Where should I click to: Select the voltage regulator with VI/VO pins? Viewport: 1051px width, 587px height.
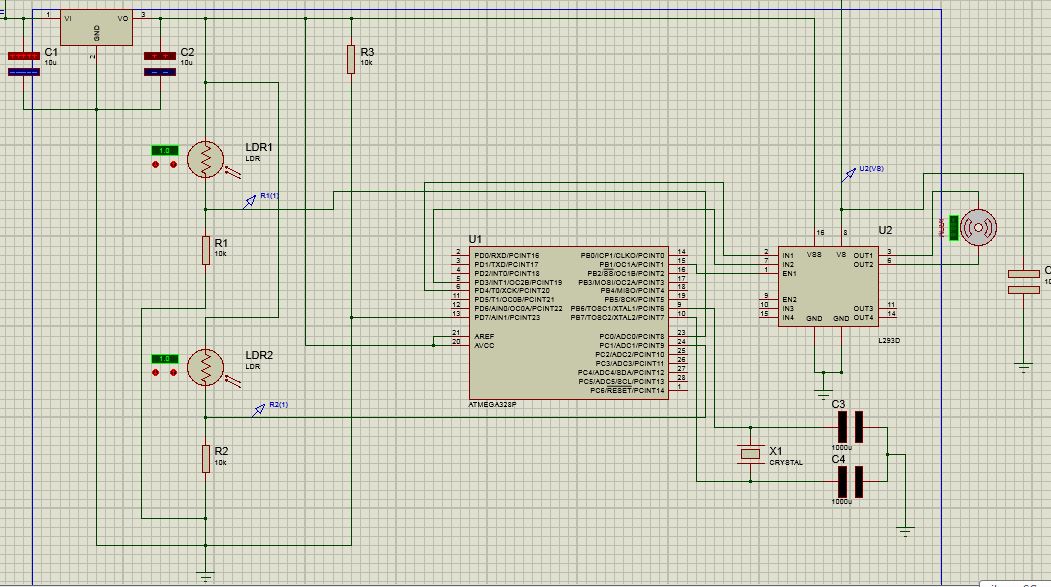tap(97, 27)
